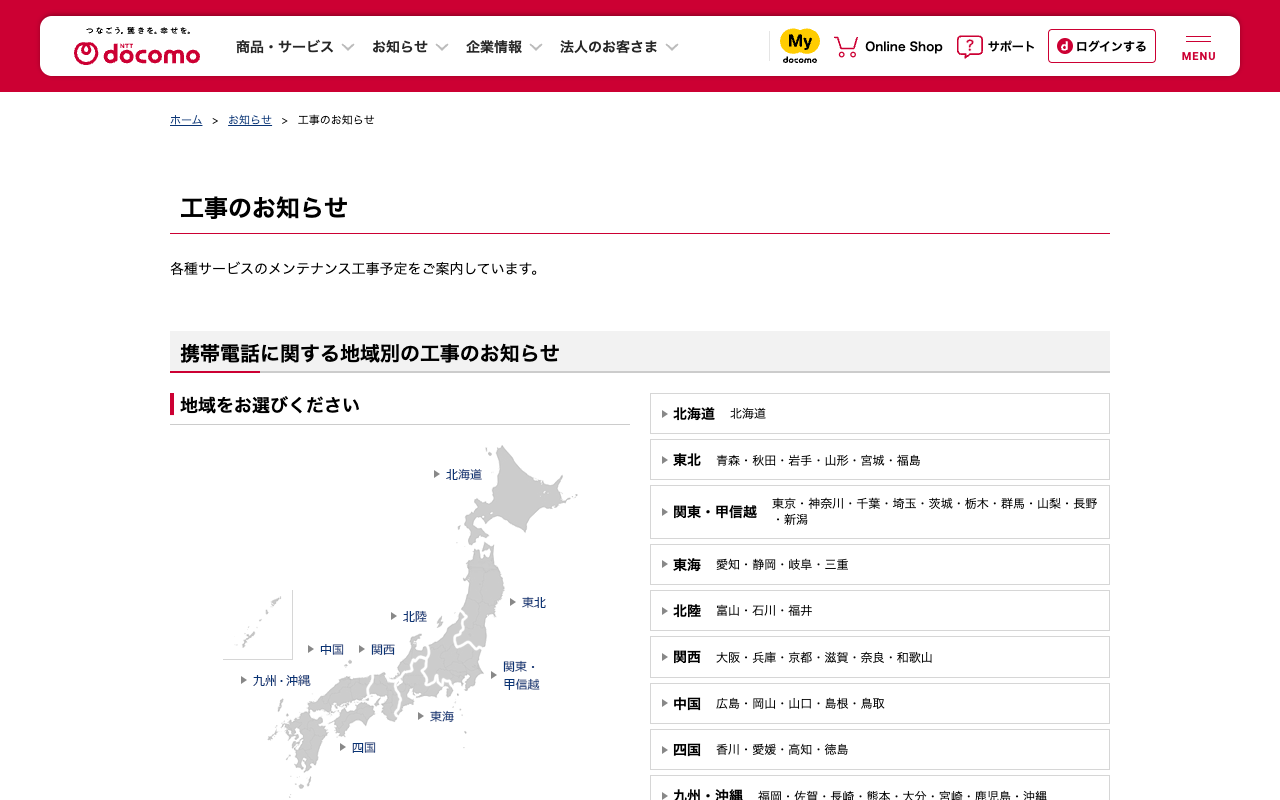Image resolution: width=1280 pixels, height=800 pixels.
Task: Click the サポート question mark icon
Action: 969,47
